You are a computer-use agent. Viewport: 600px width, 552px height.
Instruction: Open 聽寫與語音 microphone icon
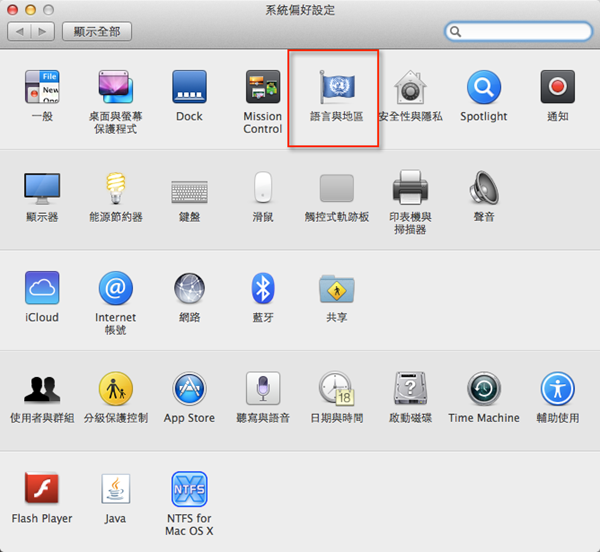point(263,388)
